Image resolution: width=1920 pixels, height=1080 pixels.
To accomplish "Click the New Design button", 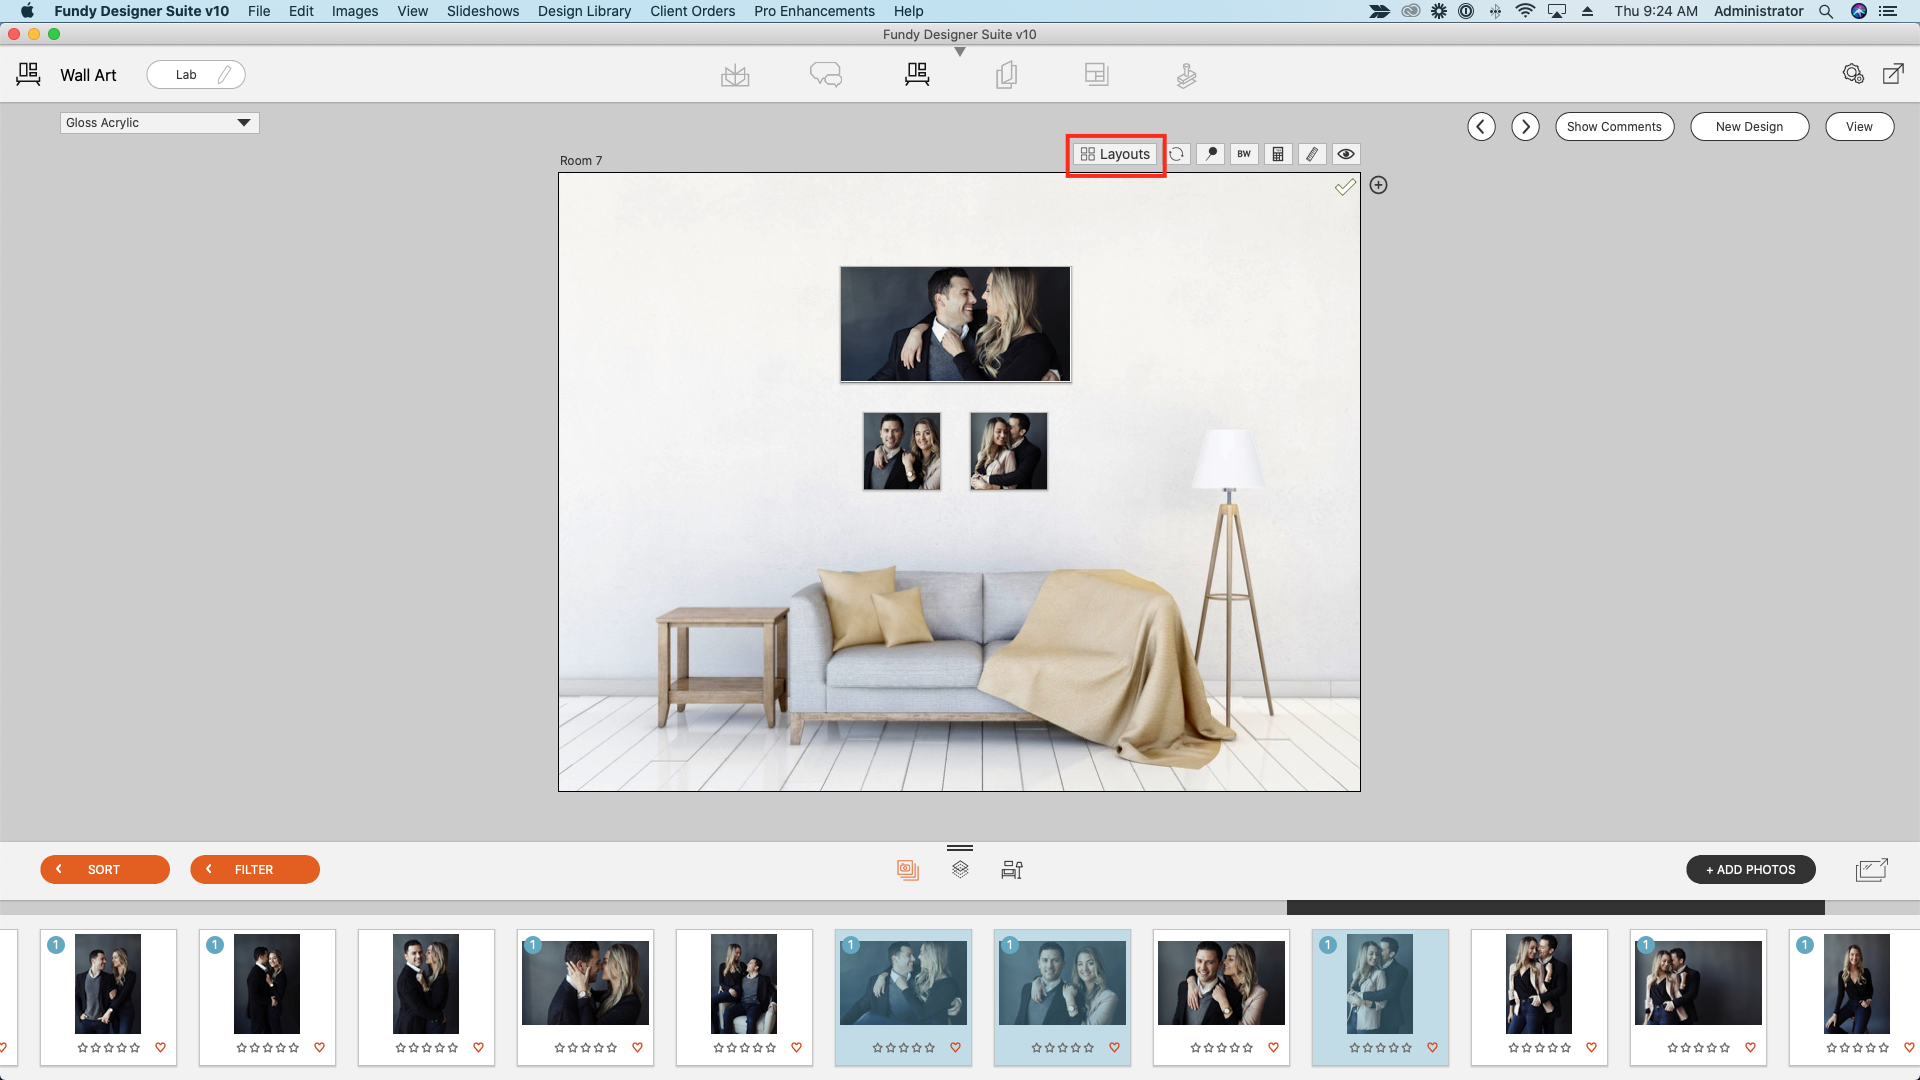I will pyautogui.click(x=1749, y=127).
